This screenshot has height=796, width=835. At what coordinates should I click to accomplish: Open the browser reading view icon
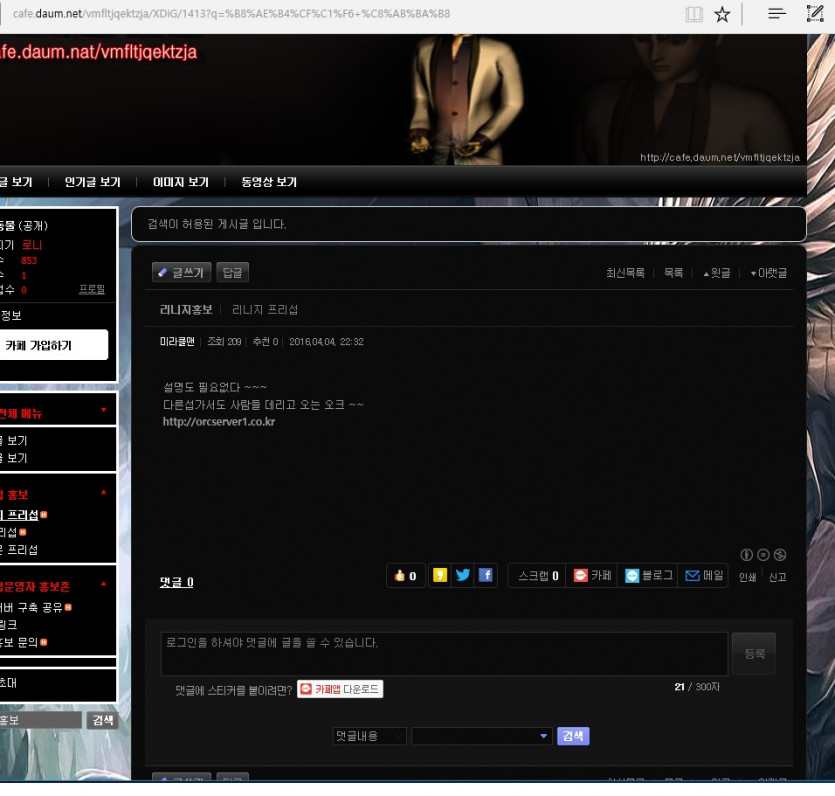694,14
